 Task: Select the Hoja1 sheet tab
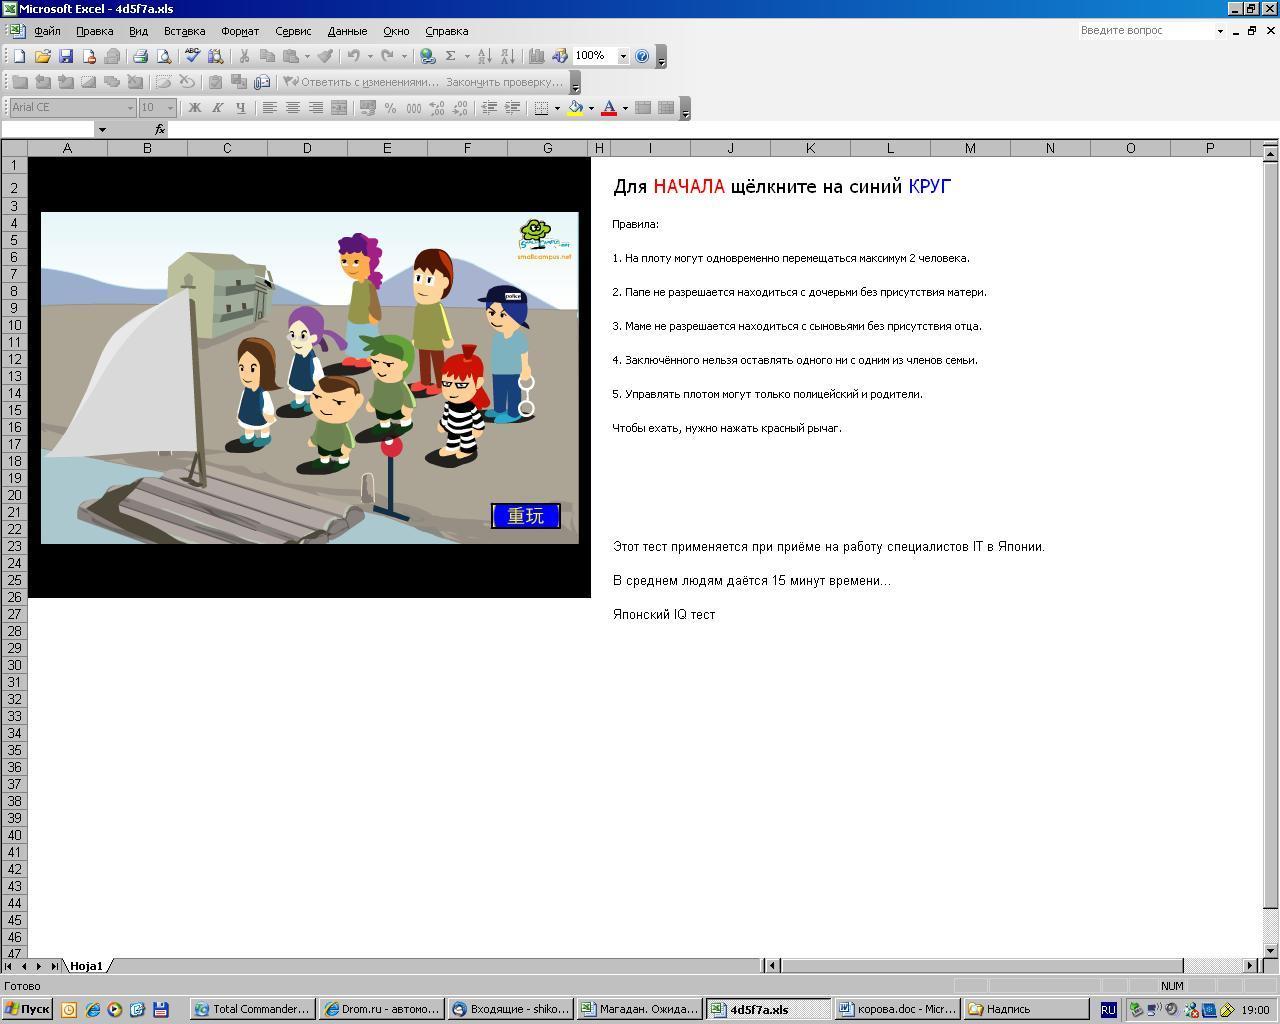pos(86,966)
